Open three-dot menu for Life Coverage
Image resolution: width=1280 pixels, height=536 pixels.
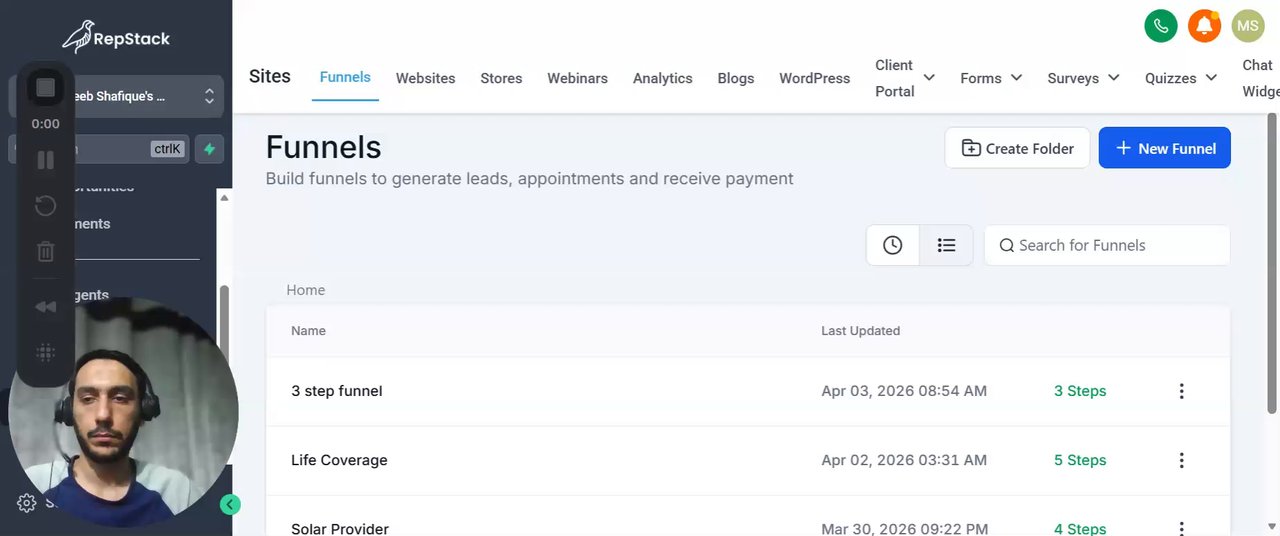(x=1181, y=461)
